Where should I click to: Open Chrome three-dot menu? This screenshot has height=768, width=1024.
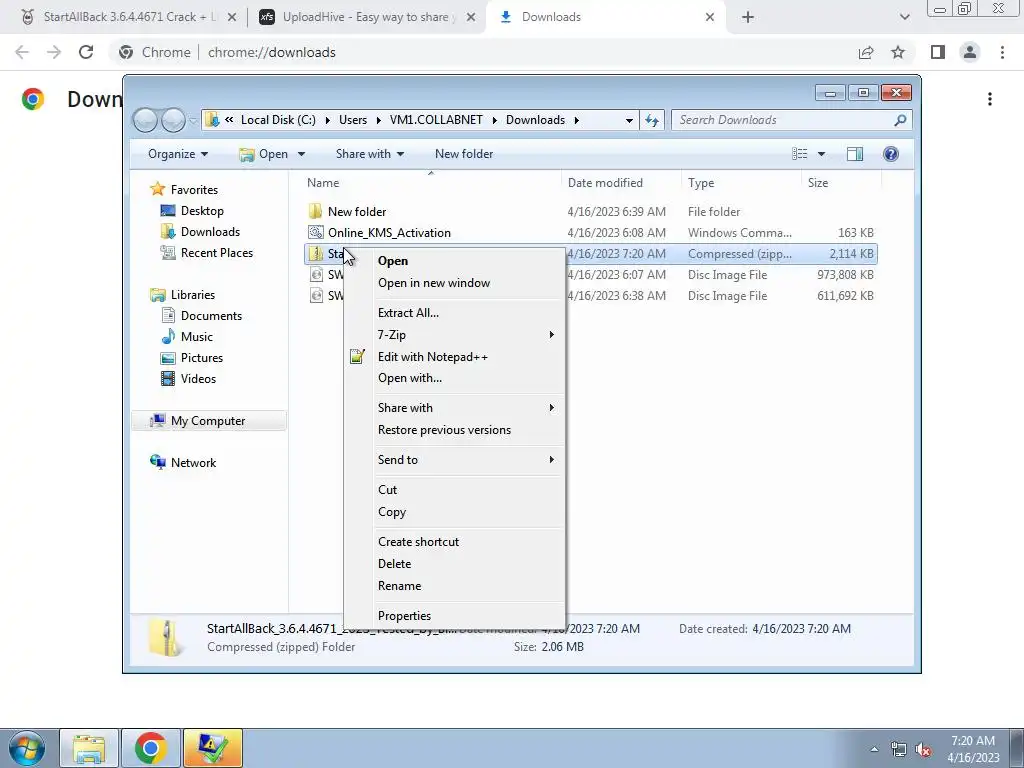click(x=1002, y=52)
